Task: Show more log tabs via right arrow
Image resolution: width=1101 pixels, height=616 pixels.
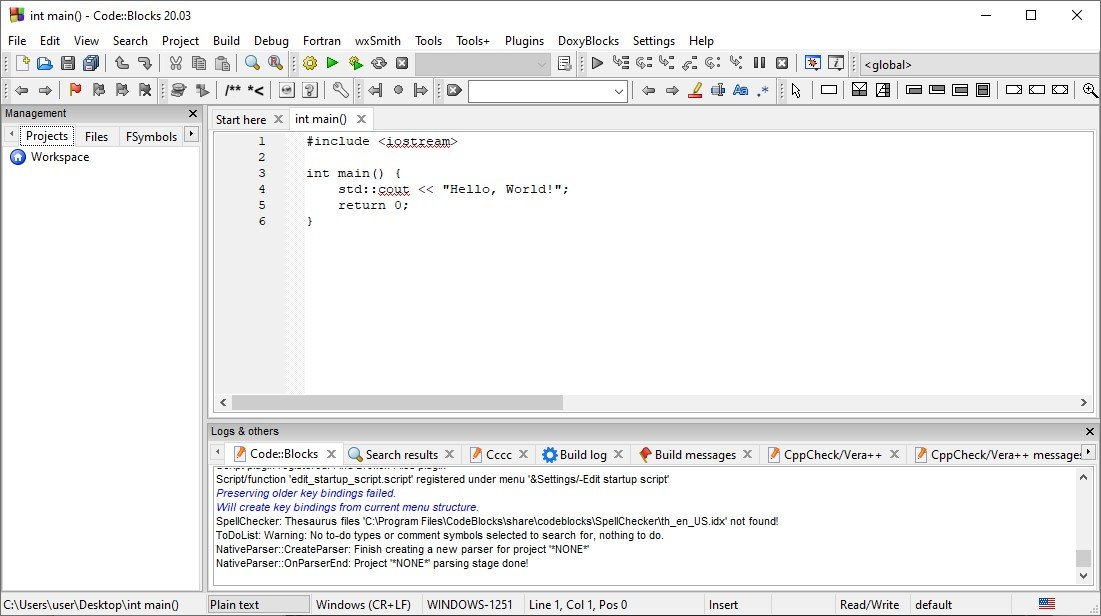Action: (x=1088, y=452)
